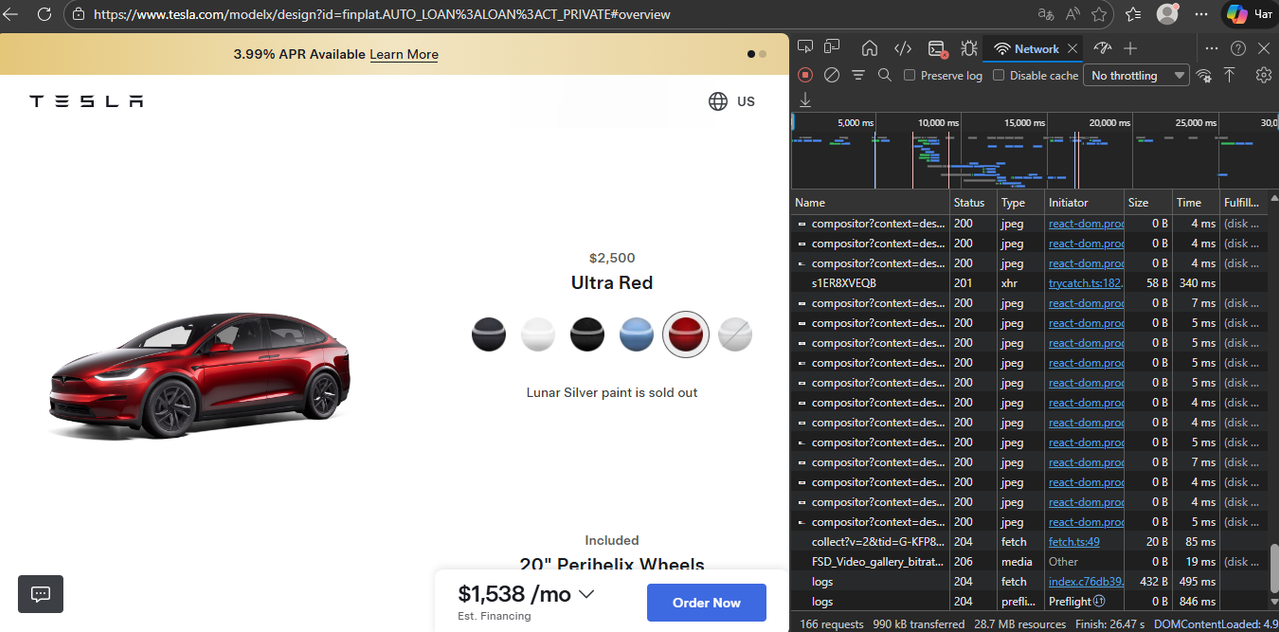Add this page to favorites star
Screen dimensions: 1279x632
[x=1099, y=14]
